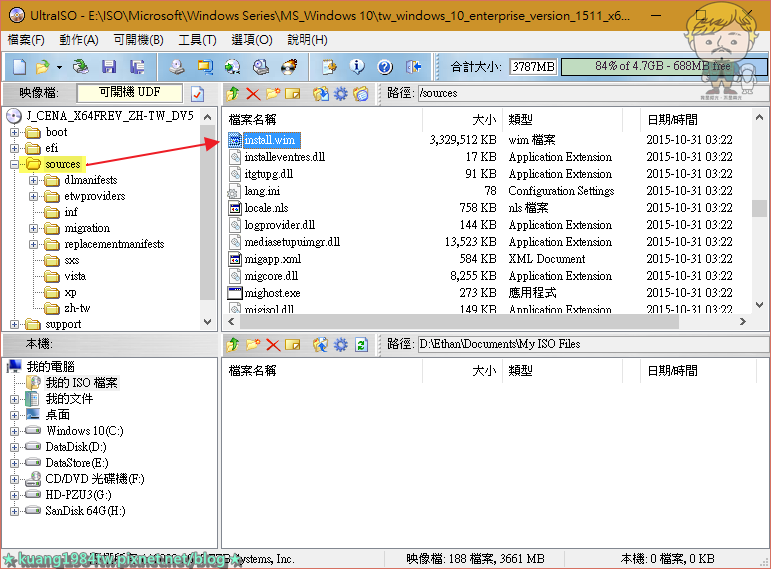
Task: Click the image file list vertical scrollbar
Action: [759, 211]
